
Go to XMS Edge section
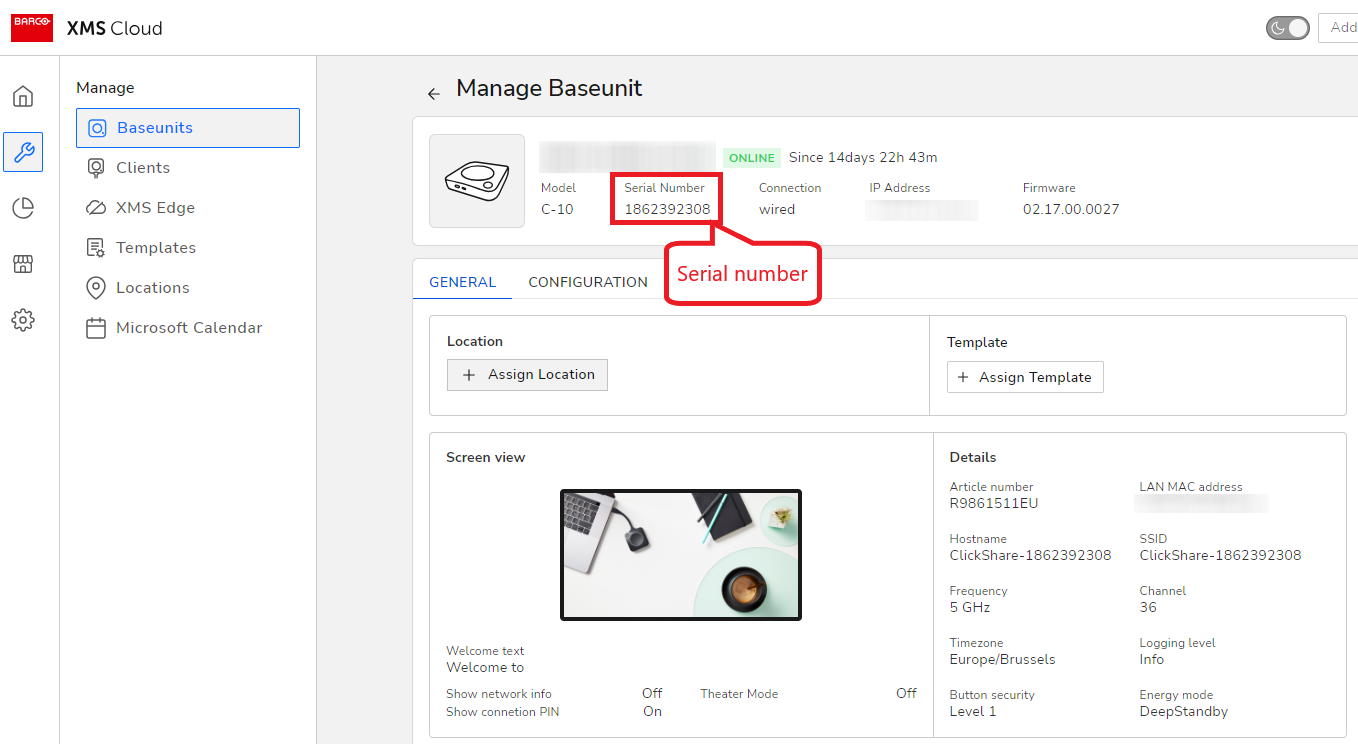155,208
